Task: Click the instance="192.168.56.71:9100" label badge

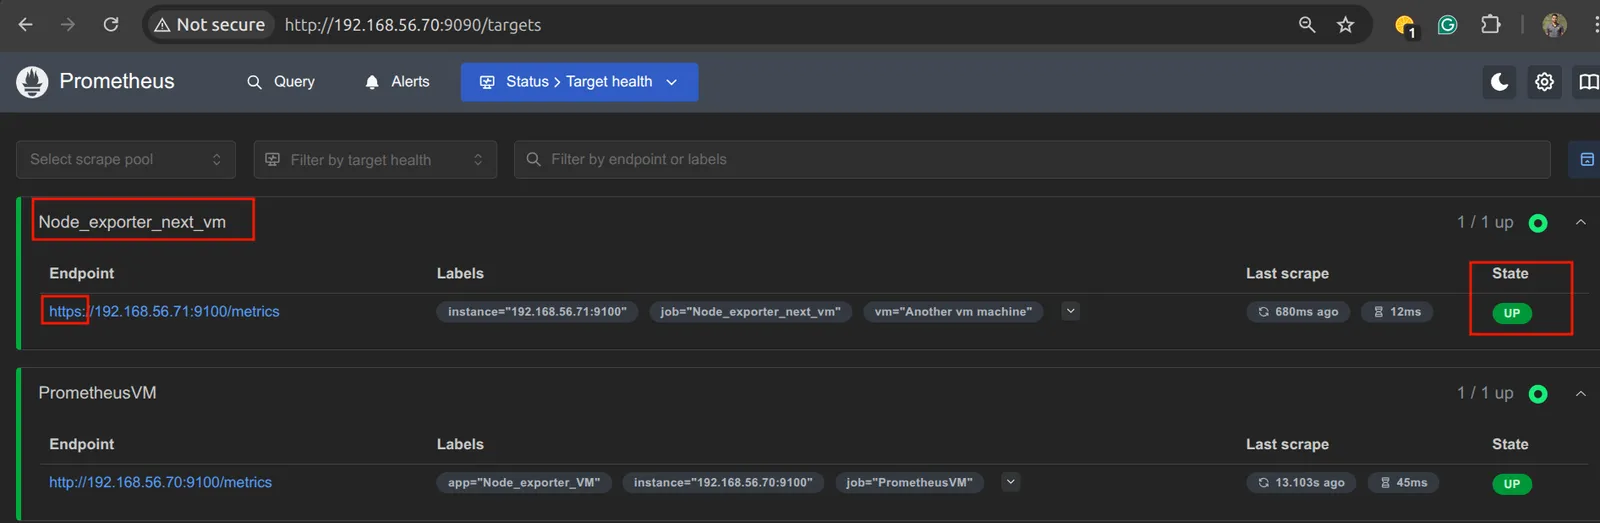Action: 537,312
